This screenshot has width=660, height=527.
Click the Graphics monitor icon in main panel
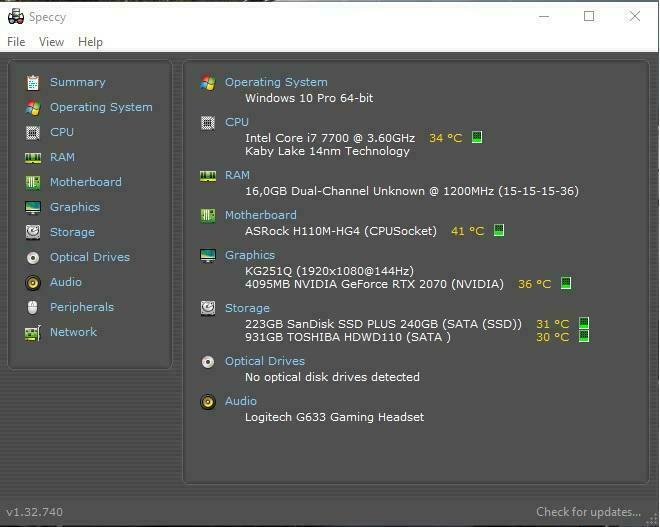pos(208,256)
